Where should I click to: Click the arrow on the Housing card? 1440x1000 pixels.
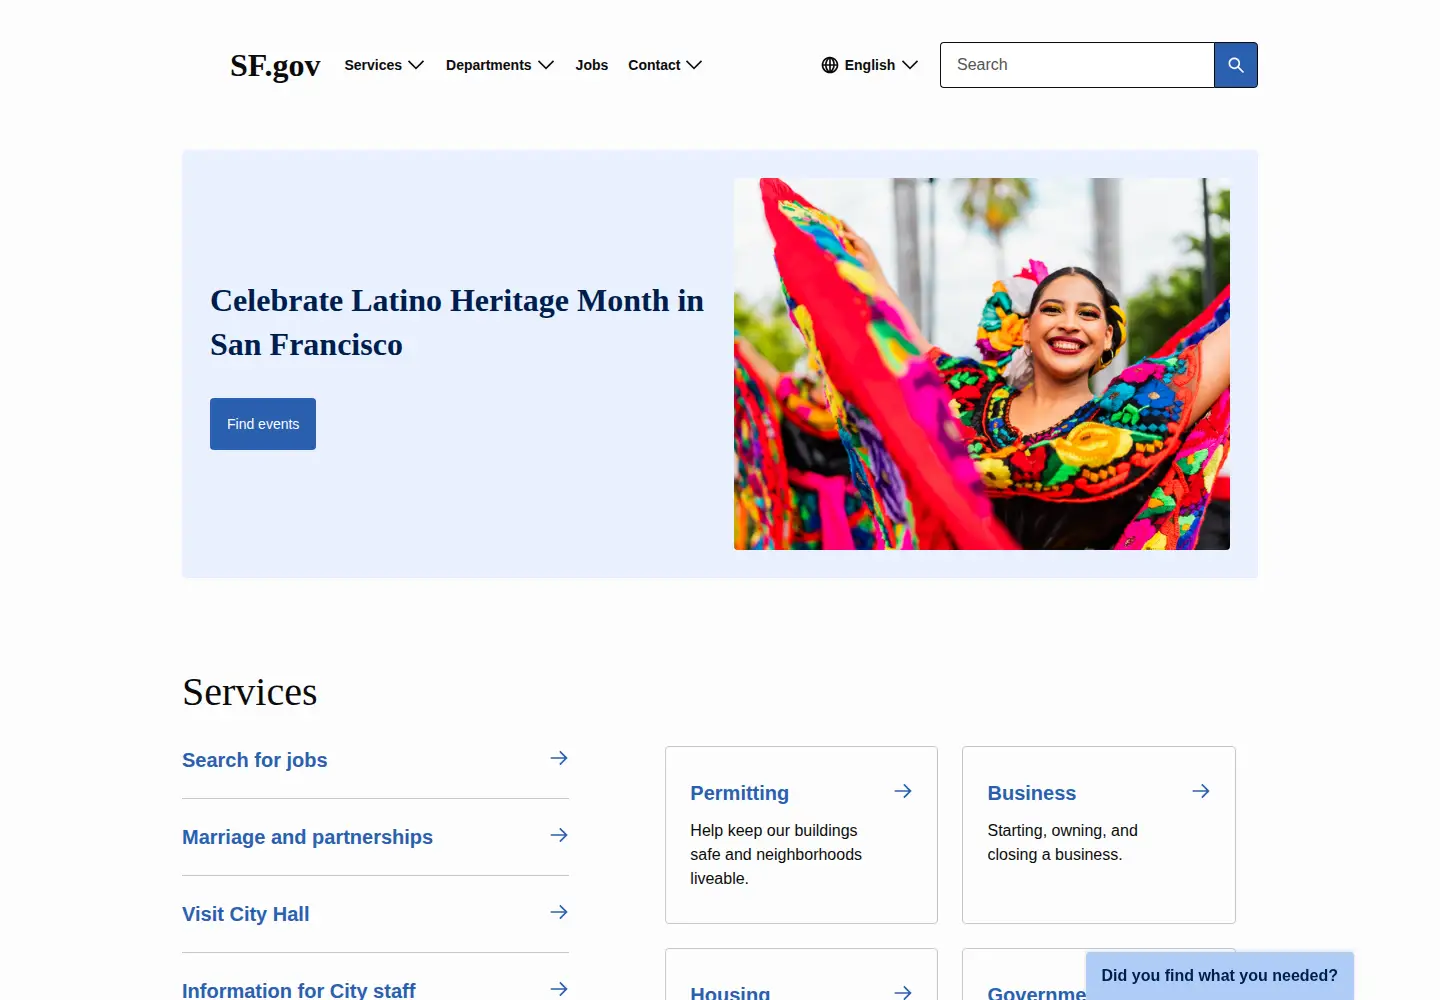(x=903, y=992)
